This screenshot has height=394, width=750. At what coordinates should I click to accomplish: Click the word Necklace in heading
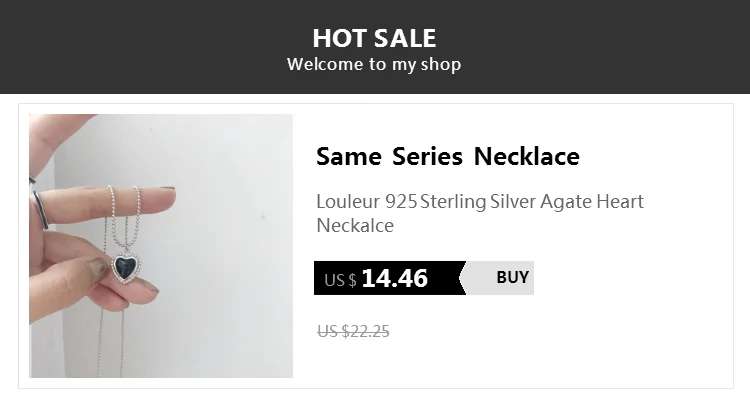pos(527,156)
